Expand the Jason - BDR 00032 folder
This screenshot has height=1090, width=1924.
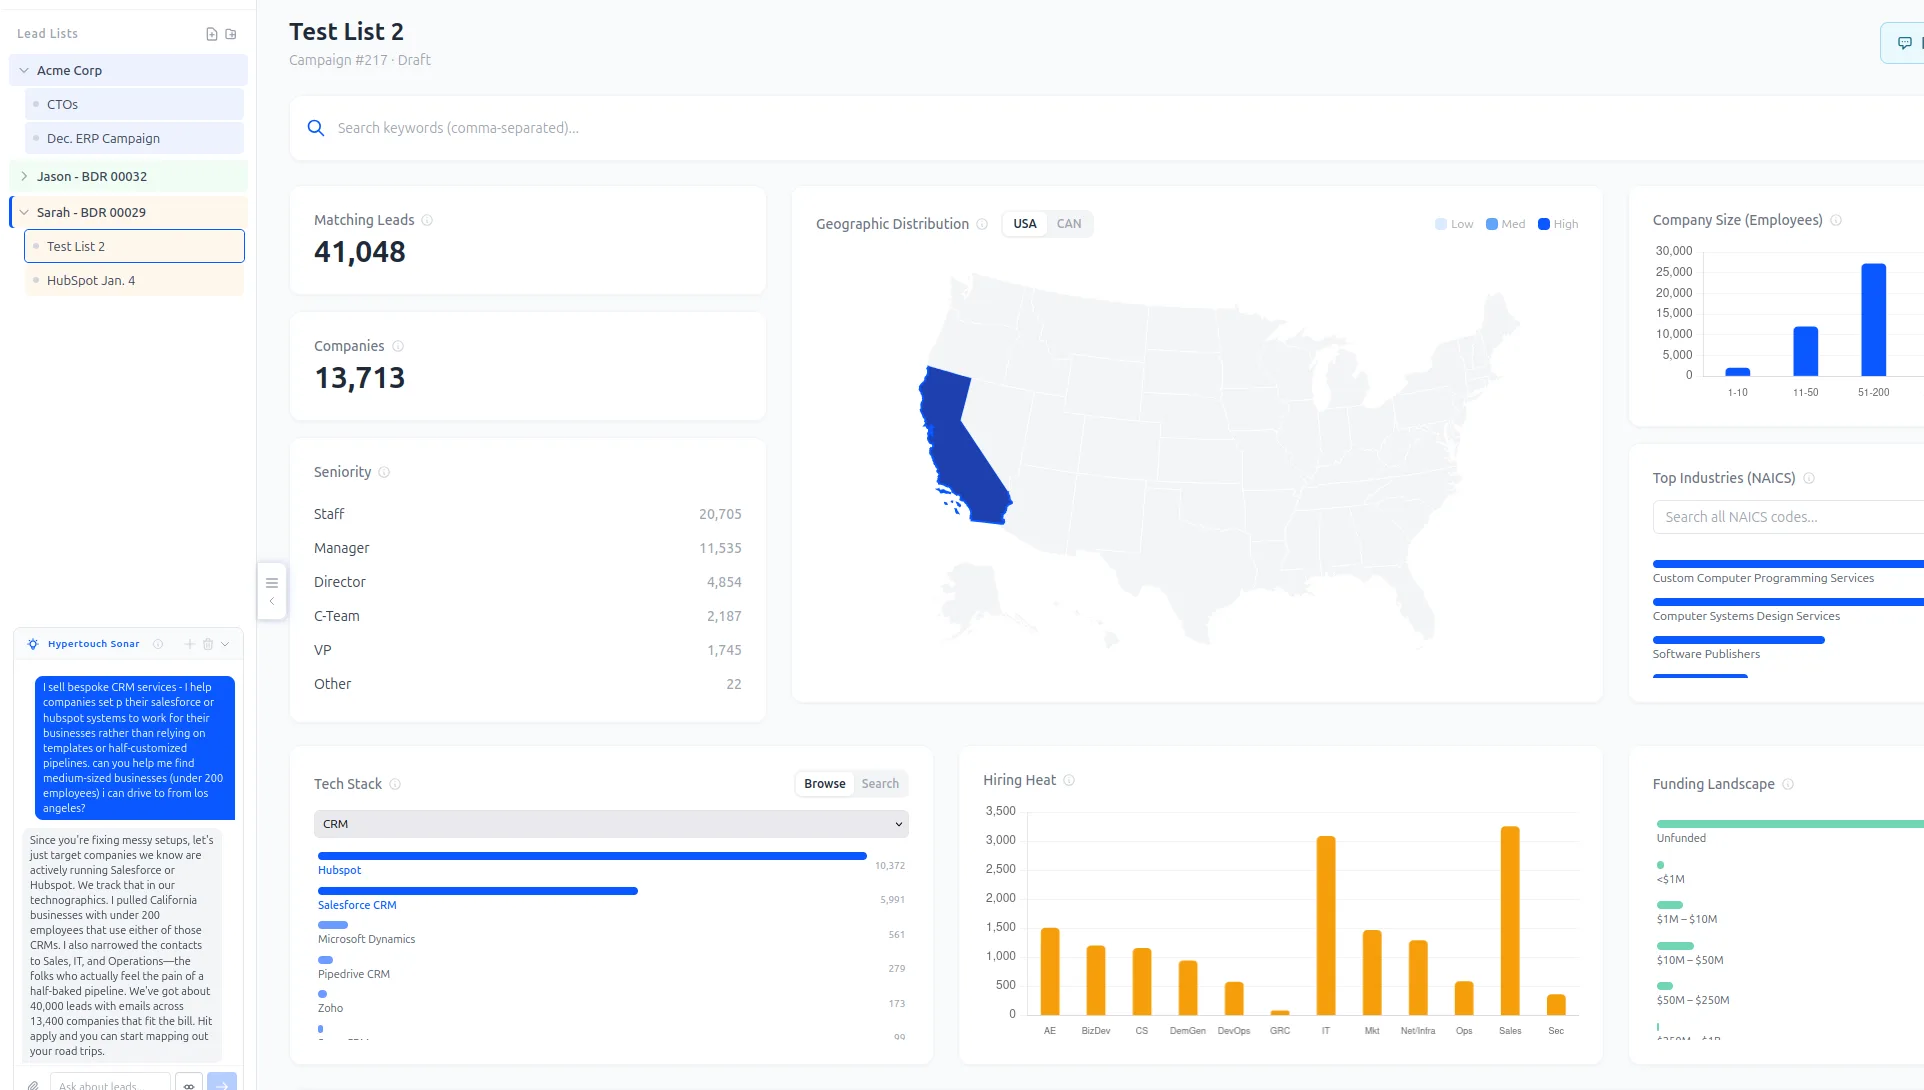tap(24, 176)
